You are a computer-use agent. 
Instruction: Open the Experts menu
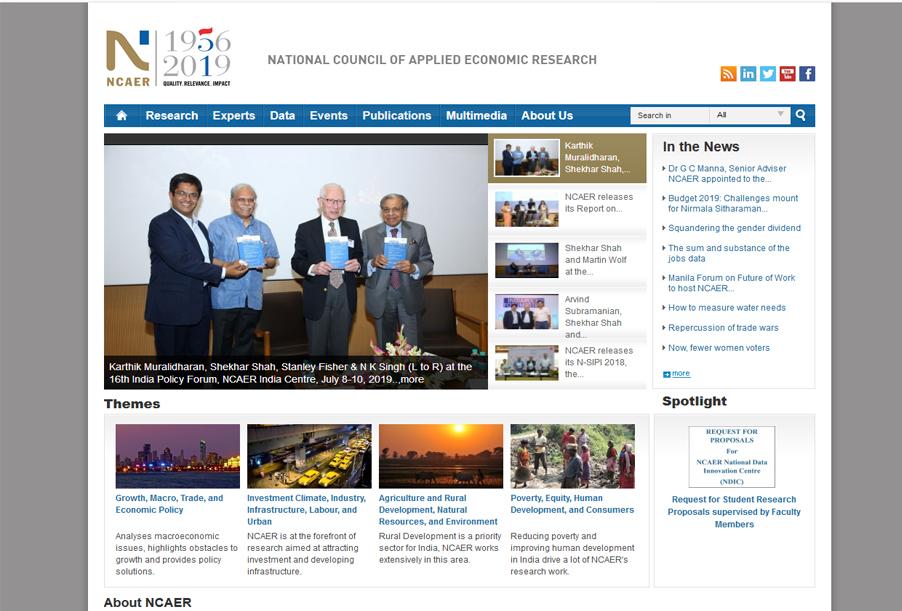(234, 116)
